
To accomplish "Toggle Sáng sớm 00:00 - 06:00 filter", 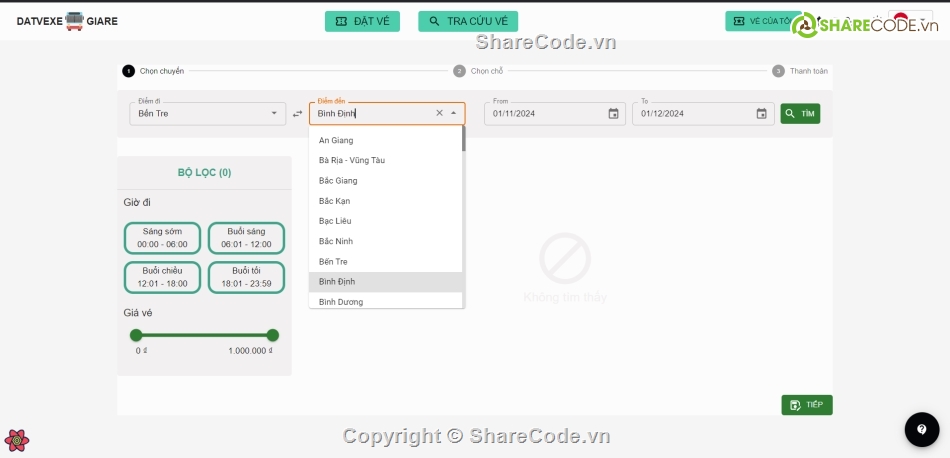I will (162, 238).
